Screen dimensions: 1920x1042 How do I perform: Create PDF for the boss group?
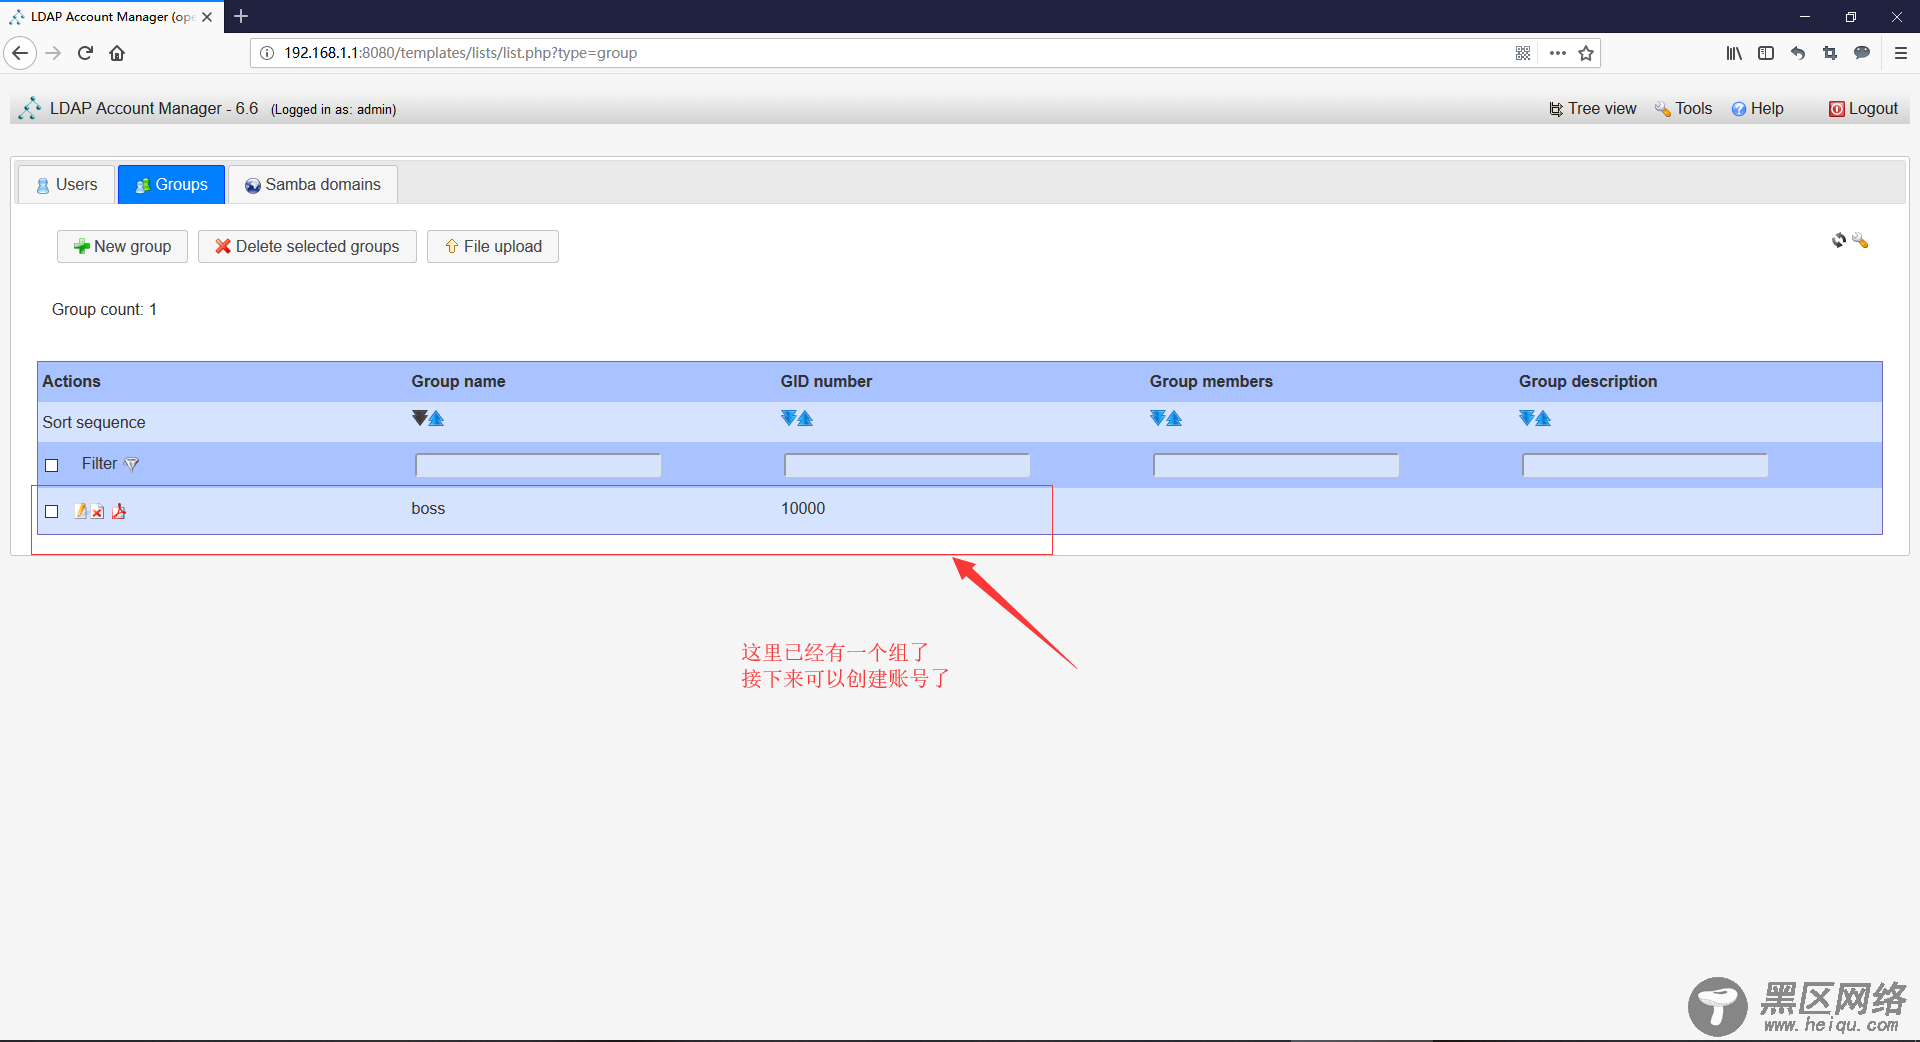coord(119,511)
